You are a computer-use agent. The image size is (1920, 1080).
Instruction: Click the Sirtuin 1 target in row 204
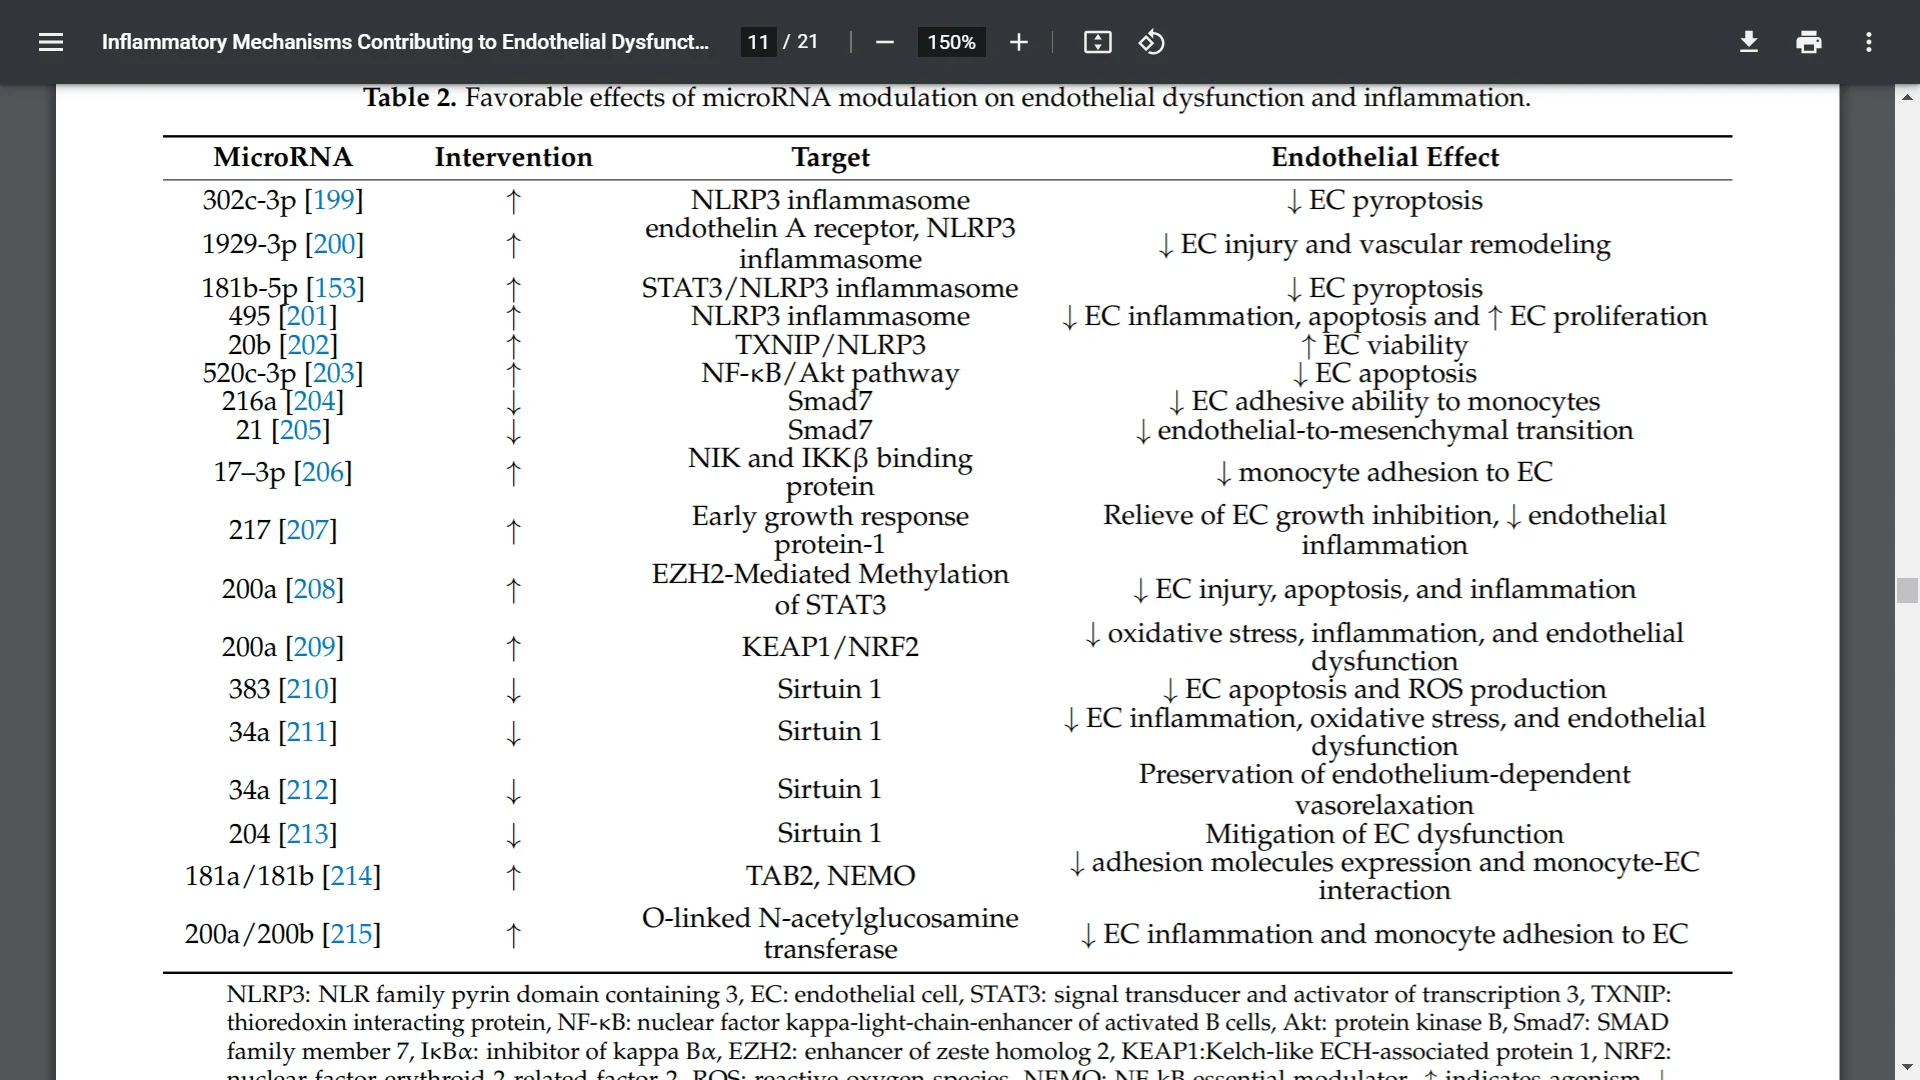(x=830, y=834)
